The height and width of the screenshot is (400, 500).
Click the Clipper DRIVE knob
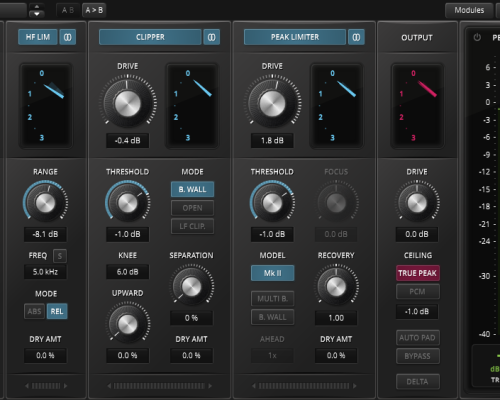(128, 103)
